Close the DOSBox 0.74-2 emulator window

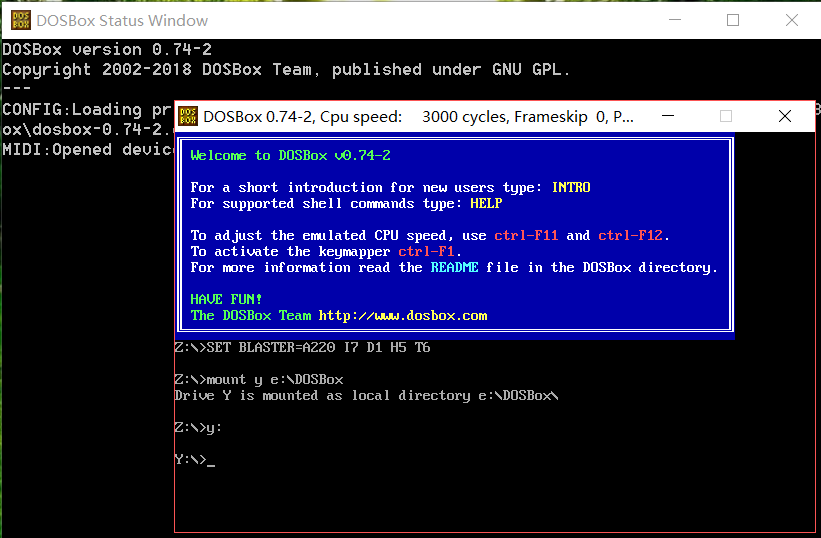tap(784, 116)
